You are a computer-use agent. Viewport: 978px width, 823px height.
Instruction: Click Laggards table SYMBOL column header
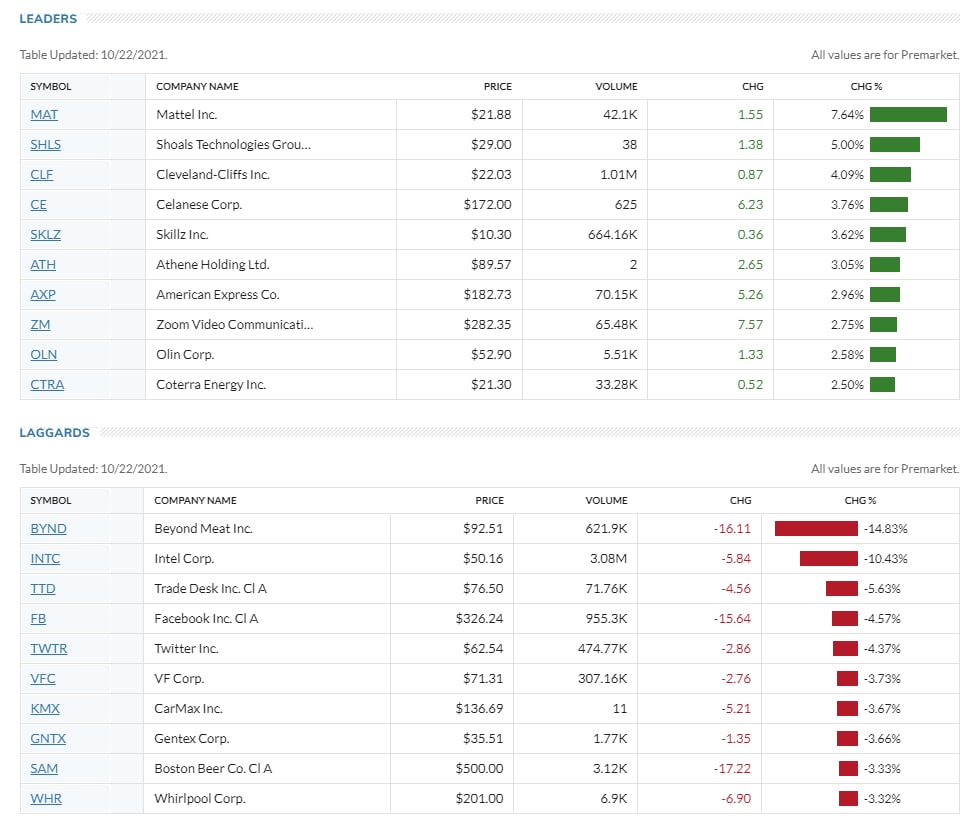(51, 500)
